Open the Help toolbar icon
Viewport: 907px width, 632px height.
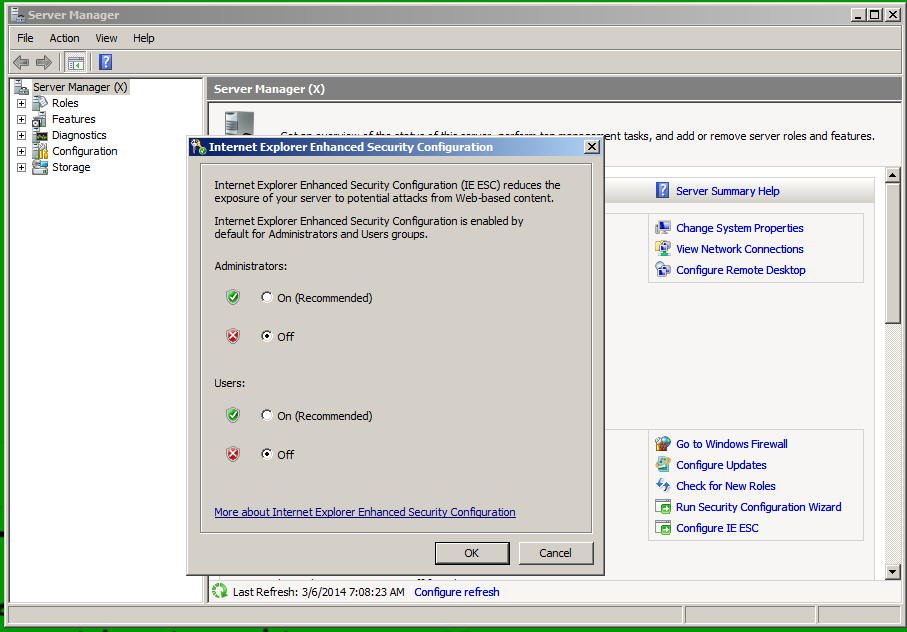(105, 62)
